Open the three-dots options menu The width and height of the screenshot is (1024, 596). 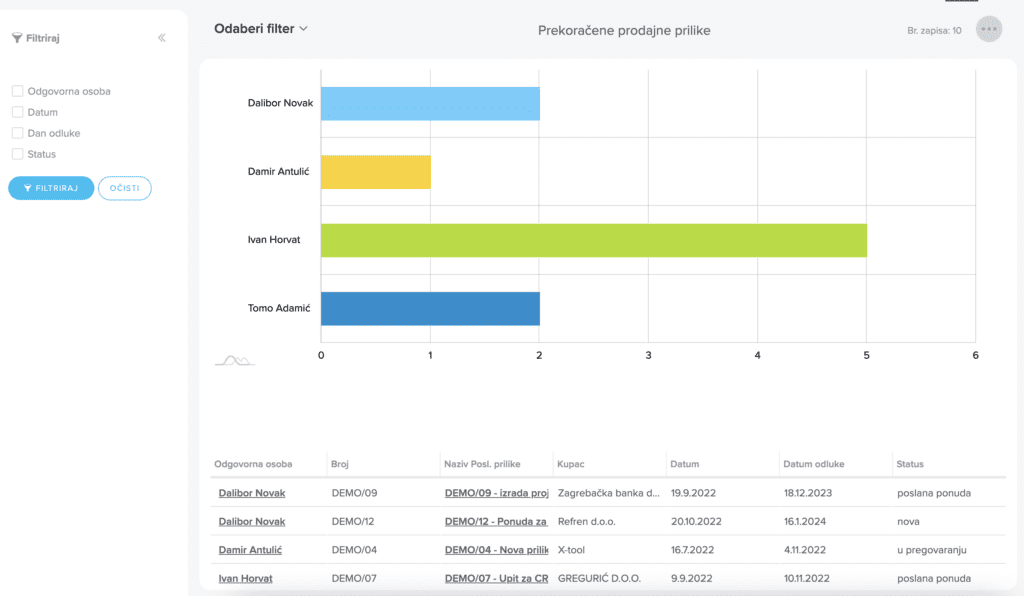[x=989, y=29]
